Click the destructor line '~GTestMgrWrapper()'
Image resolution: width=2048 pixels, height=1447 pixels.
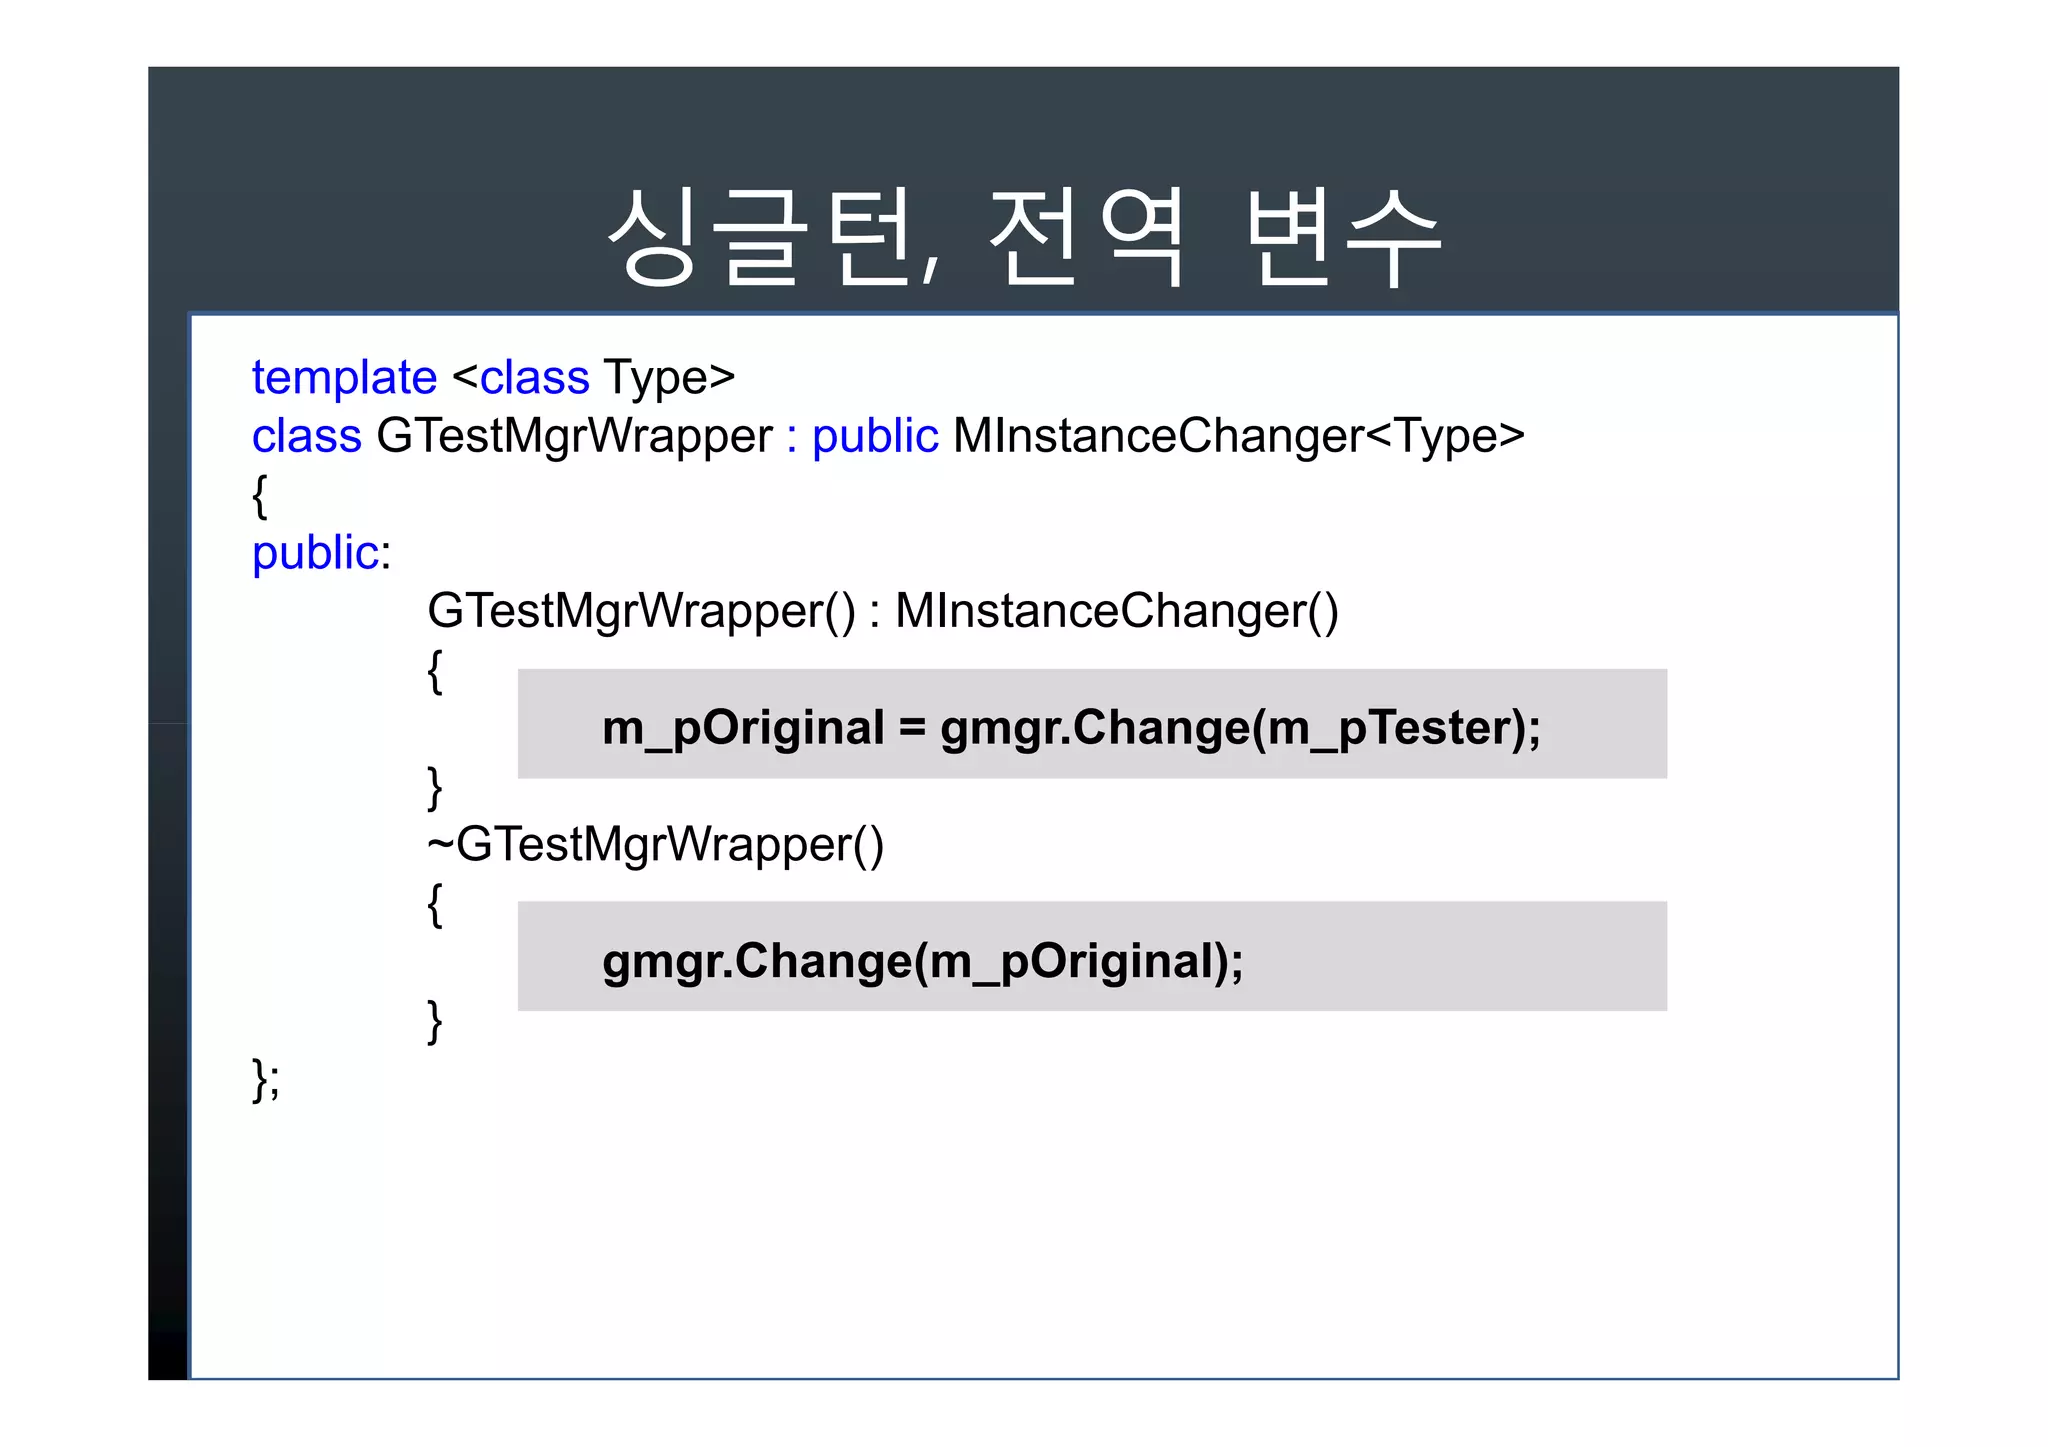[x=656, y=845]
